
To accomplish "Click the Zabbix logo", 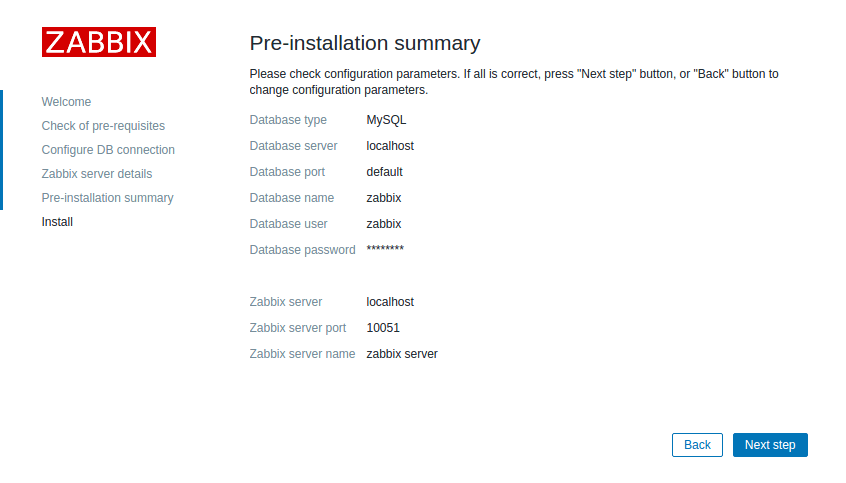I will tap(99, 42).
